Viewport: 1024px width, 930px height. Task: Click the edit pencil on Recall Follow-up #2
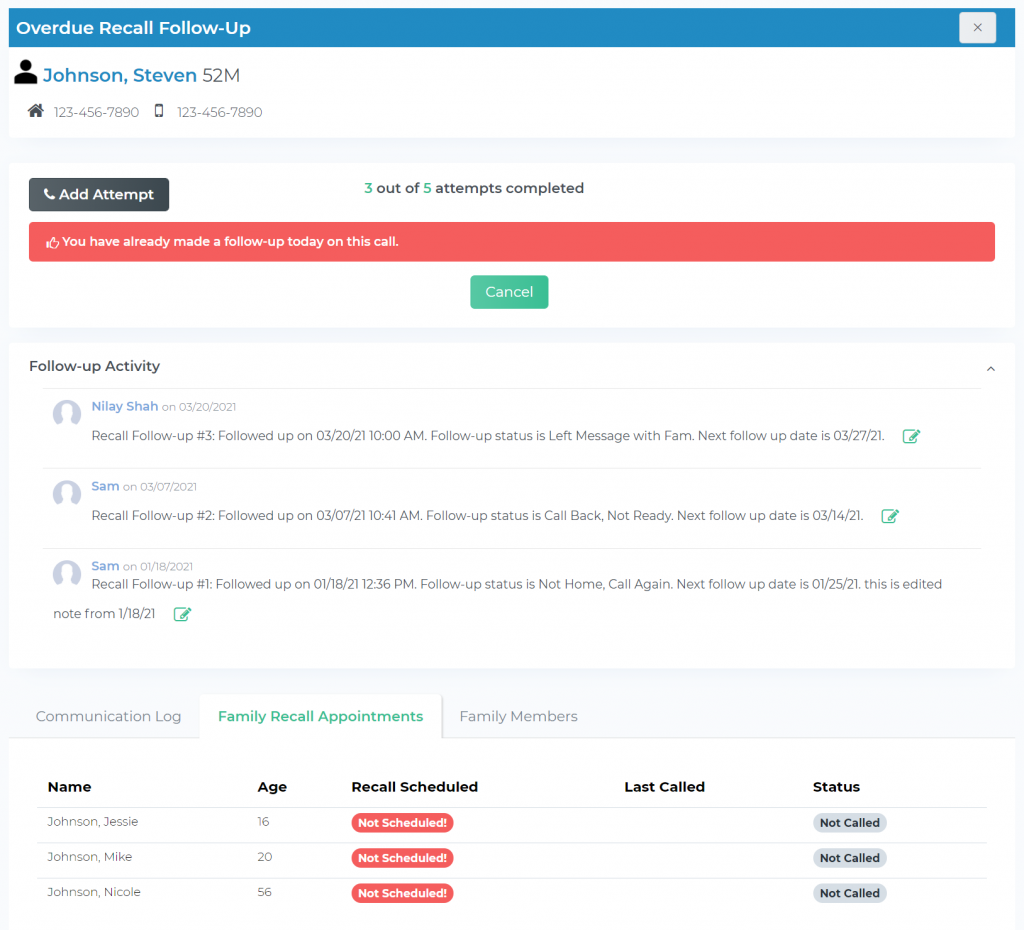890,516
